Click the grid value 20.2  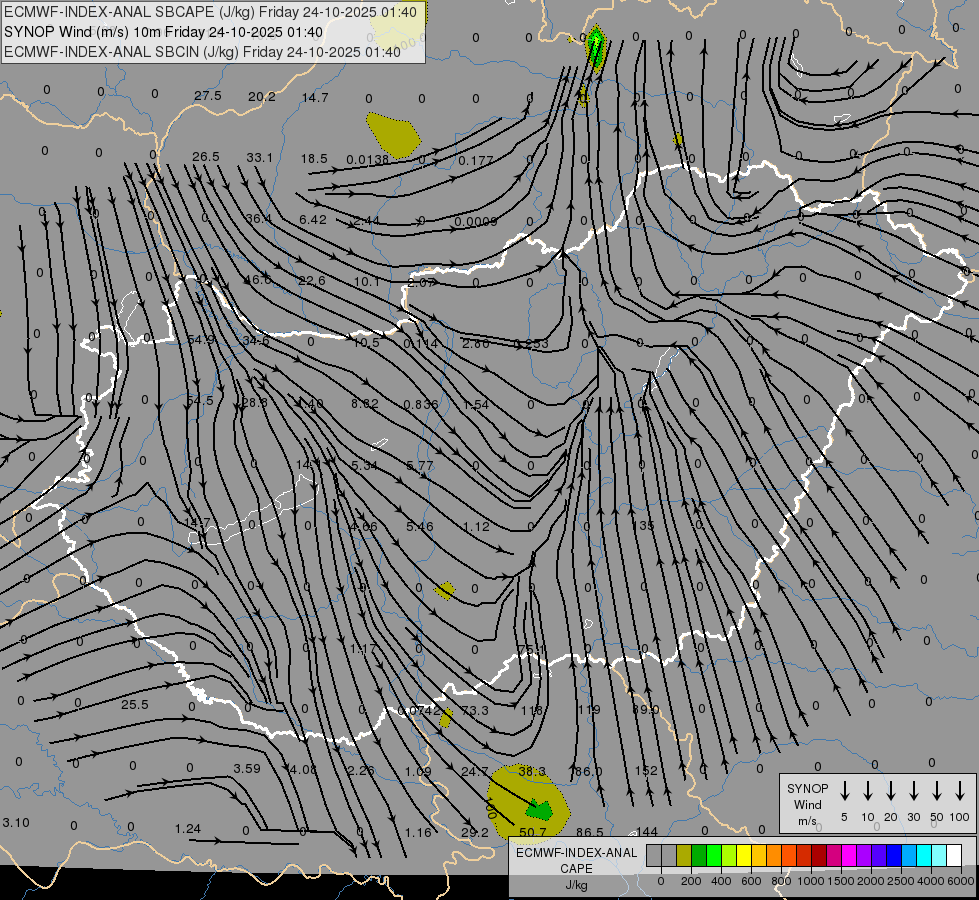(262, 96)
